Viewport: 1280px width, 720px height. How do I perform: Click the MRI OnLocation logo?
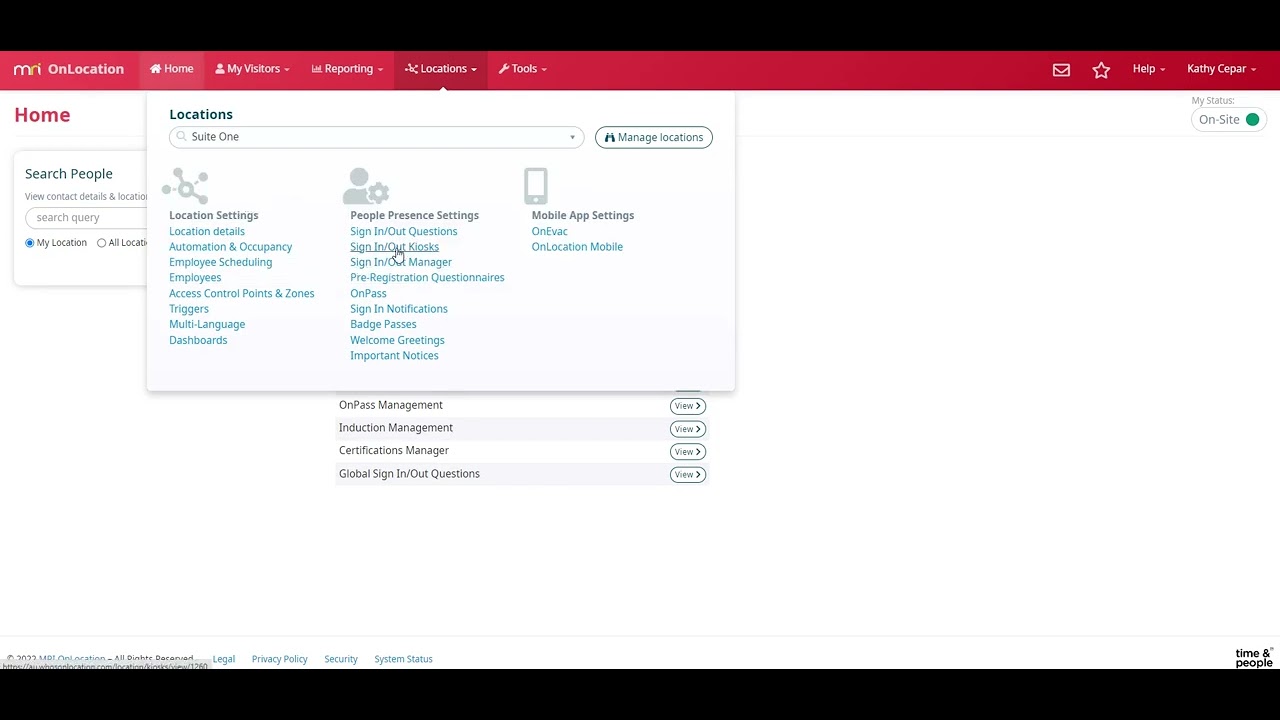pyautogui.click(x=69, y=69)
